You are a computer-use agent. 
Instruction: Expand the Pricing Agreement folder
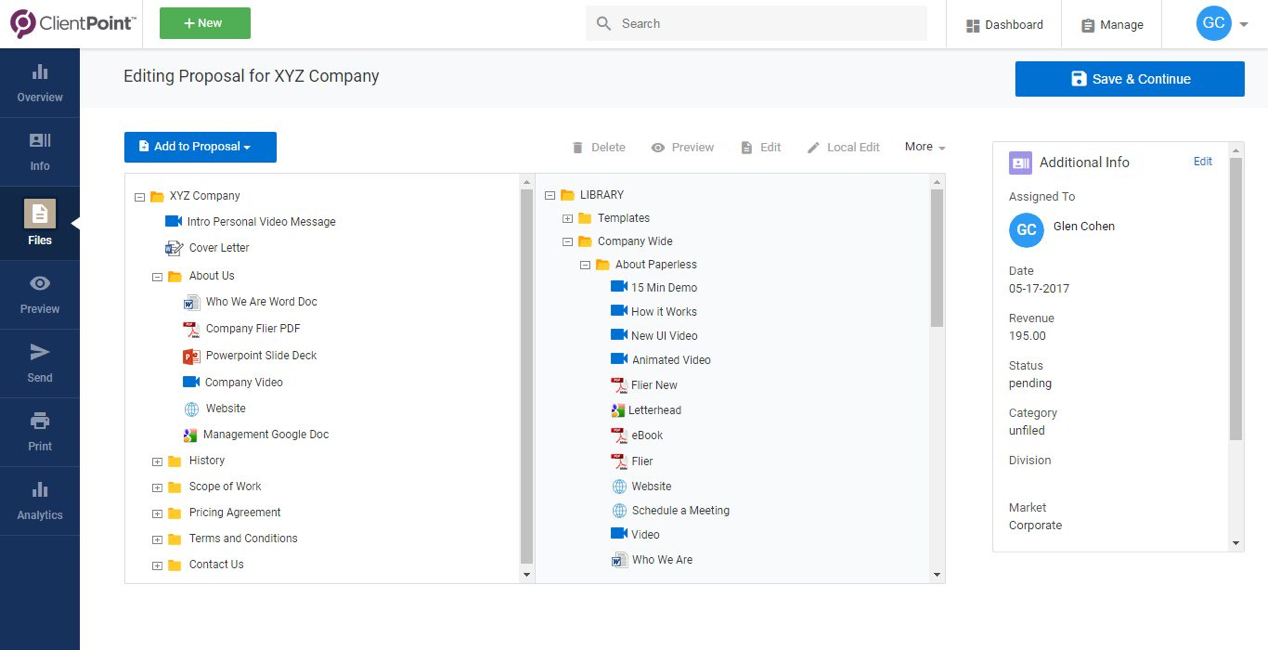click(157, 514)
